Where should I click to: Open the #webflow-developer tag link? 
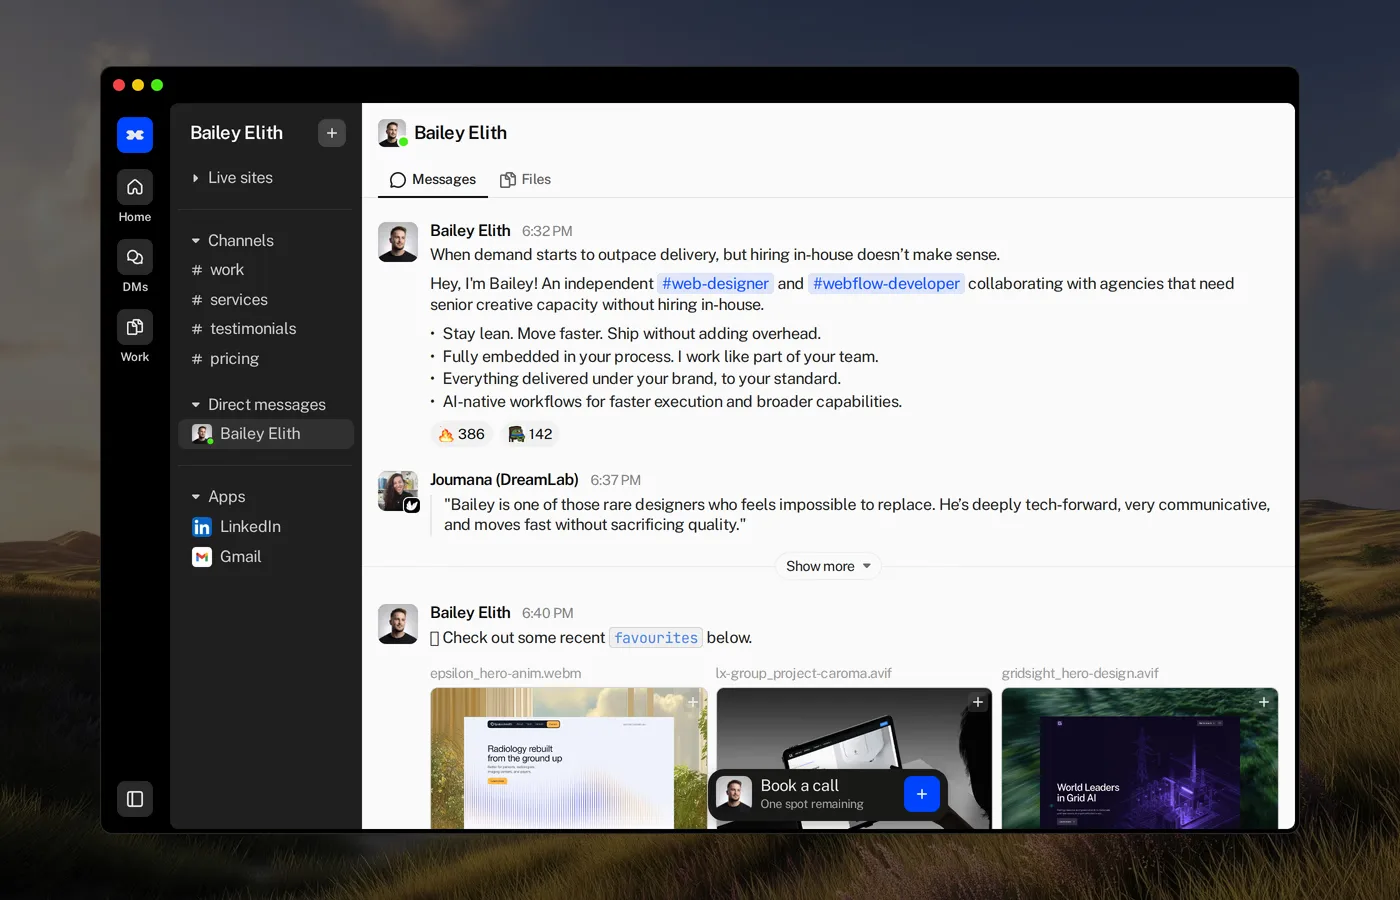886,284
